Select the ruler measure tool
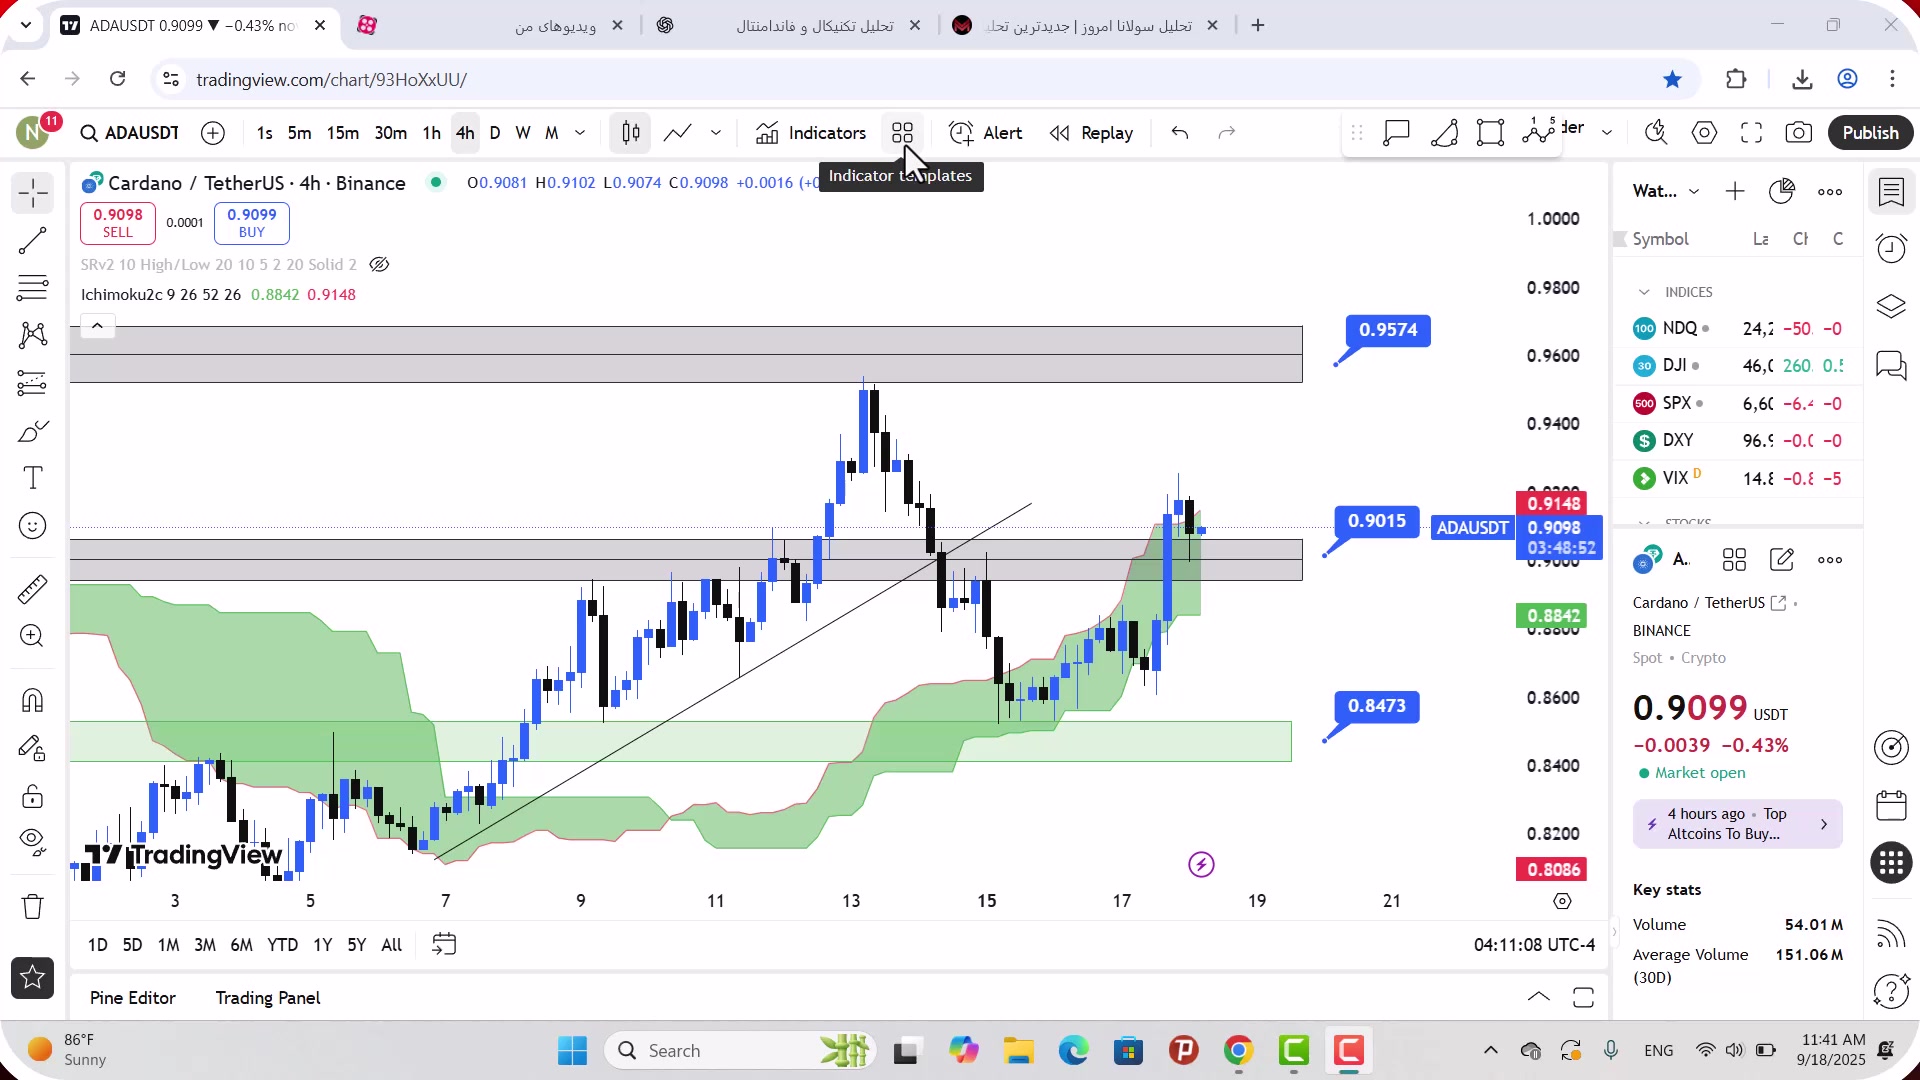Screen dimensions: 1920x1080 33,589
